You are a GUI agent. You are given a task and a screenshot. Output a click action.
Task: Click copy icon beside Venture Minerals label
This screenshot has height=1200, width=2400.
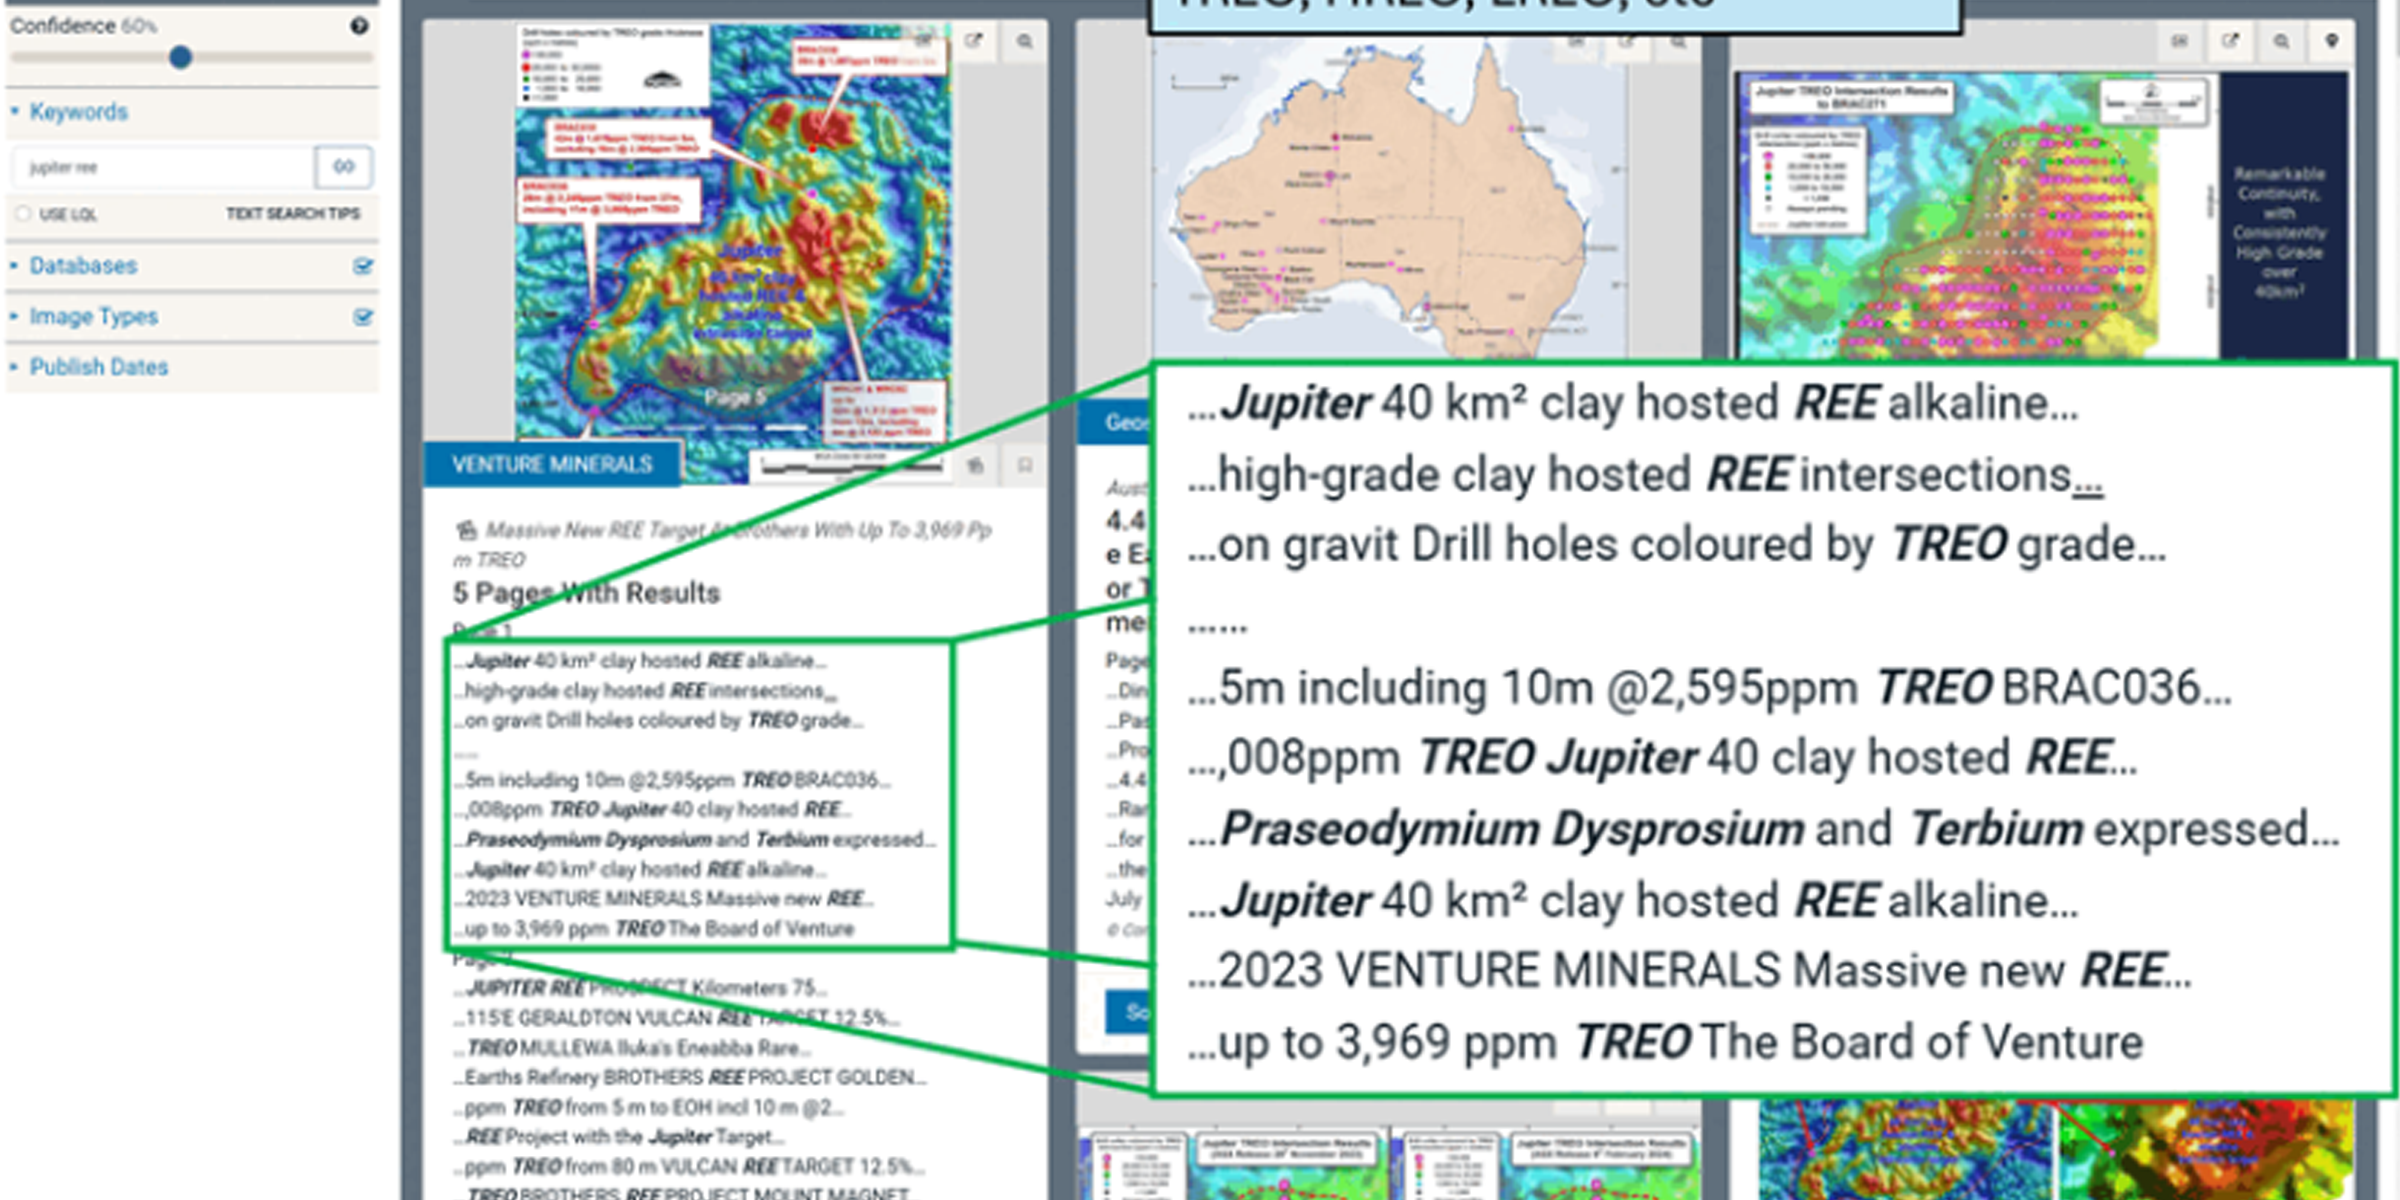coord(975,465)
